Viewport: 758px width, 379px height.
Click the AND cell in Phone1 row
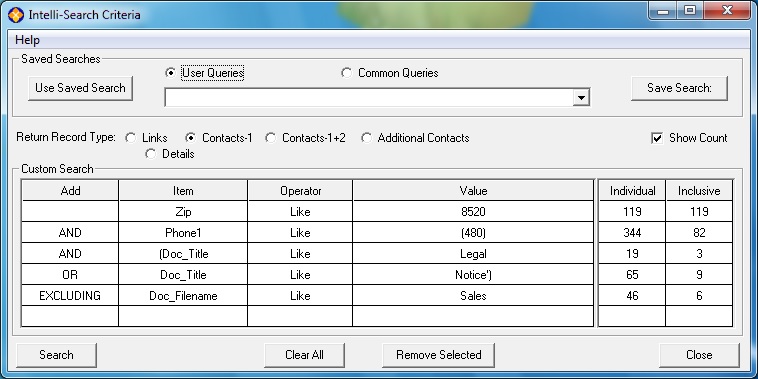click(70, 233)
